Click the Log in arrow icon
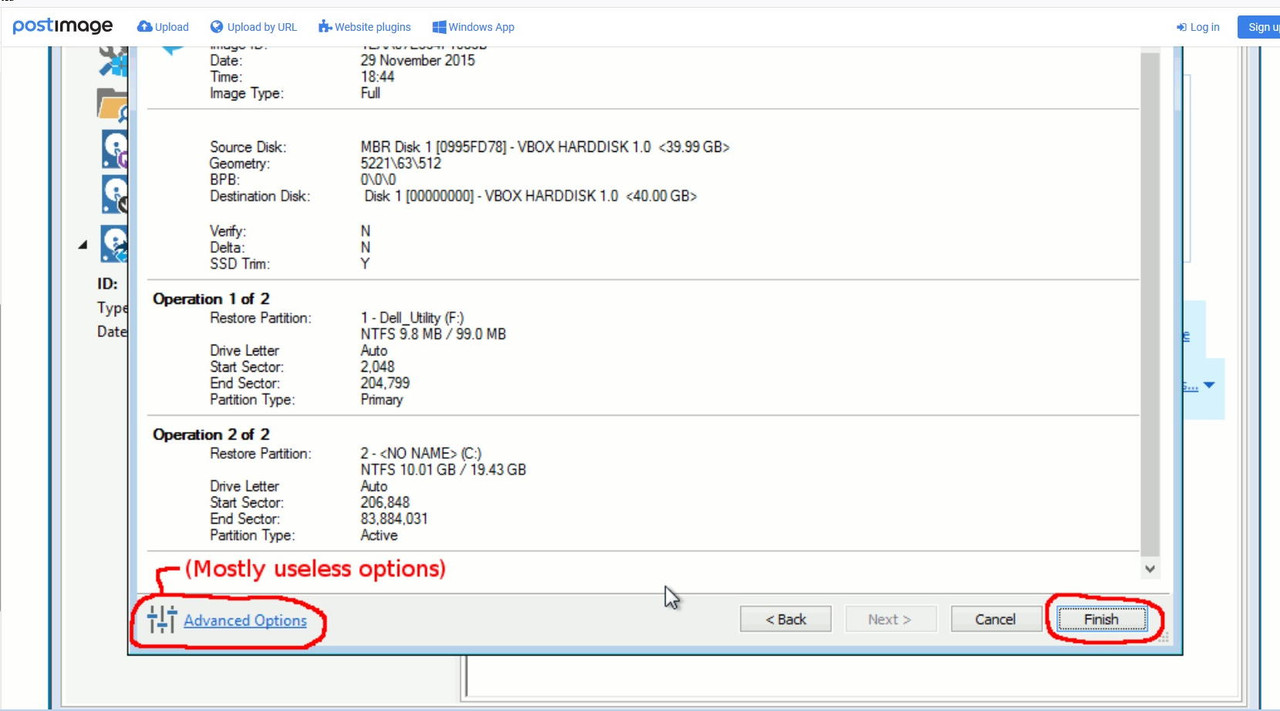Viewport: 1280px width, 711px height. coord(1181,27)
